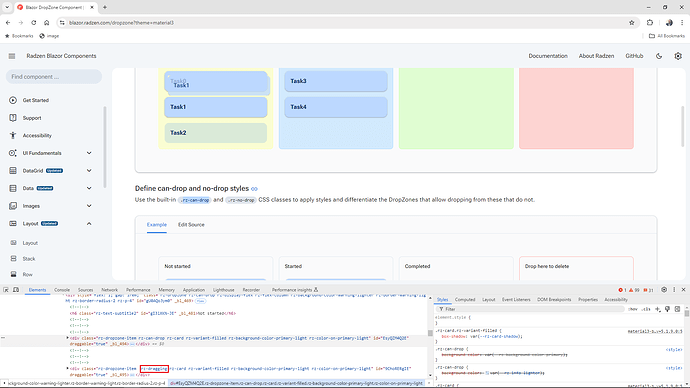Click the warnings count indicator in DevTools
690x388 pixels.
634,290
